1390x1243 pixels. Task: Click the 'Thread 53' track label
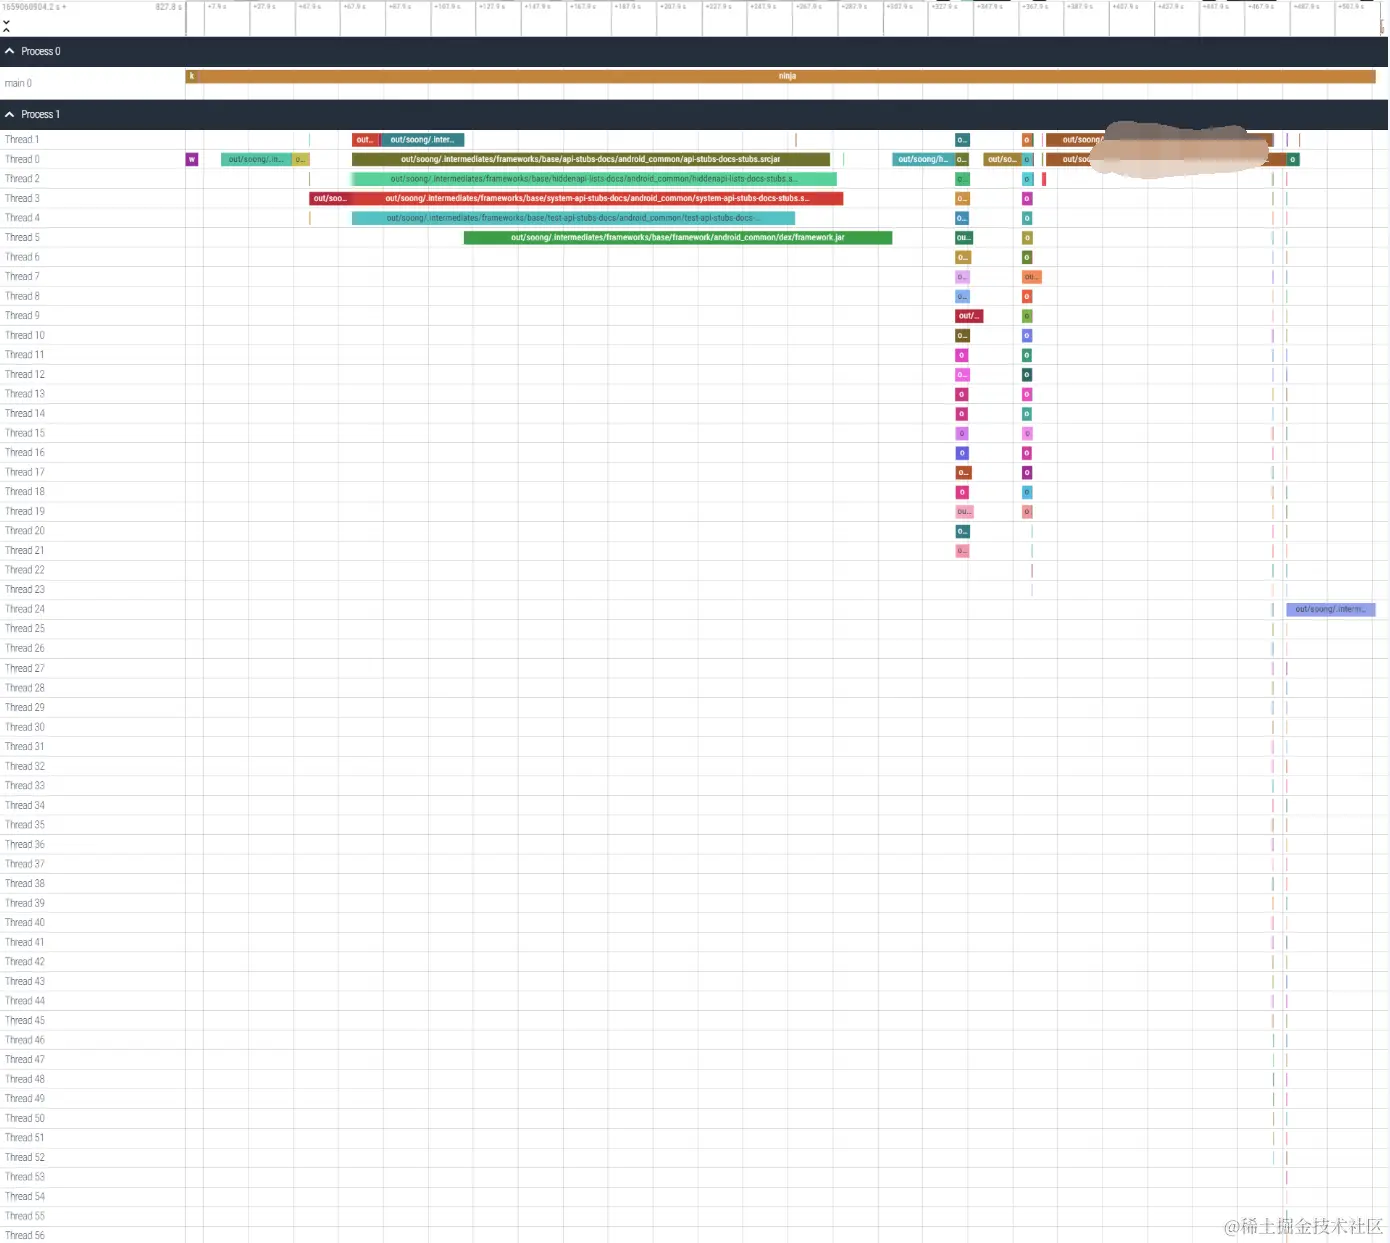pos(25,1177)
